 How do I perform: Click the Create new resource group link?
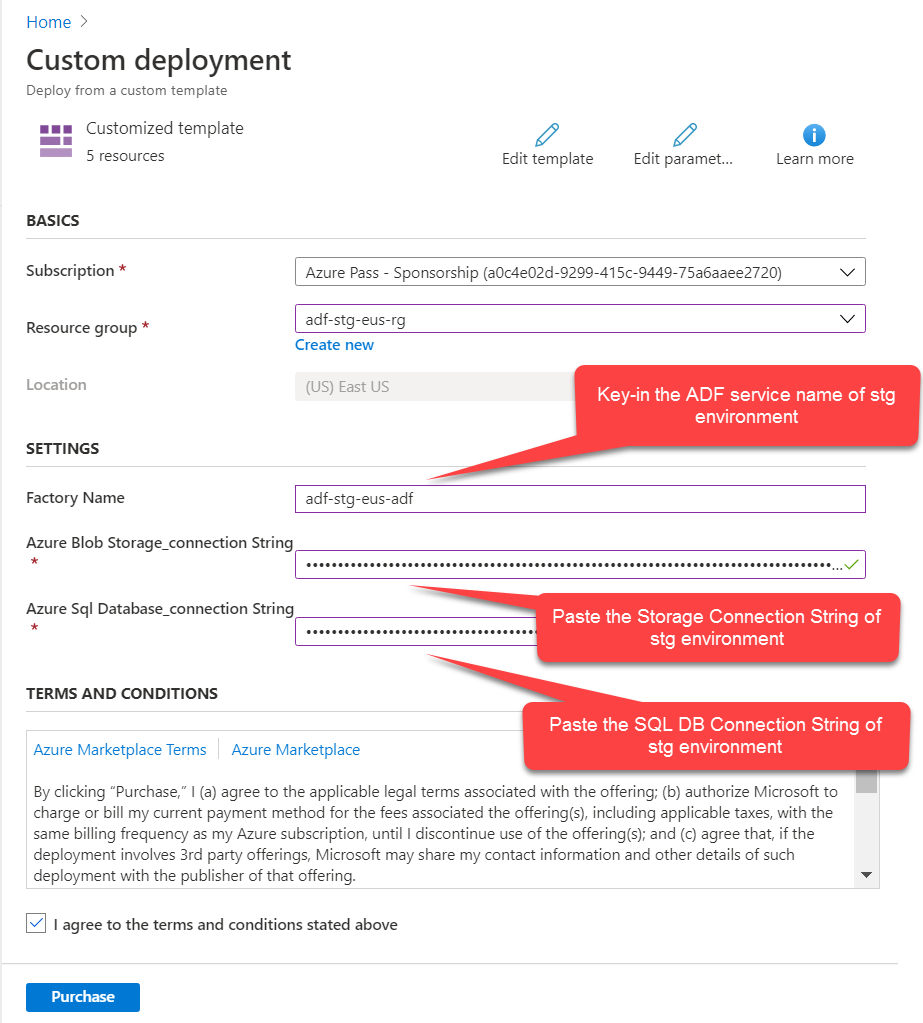point(334,345)
